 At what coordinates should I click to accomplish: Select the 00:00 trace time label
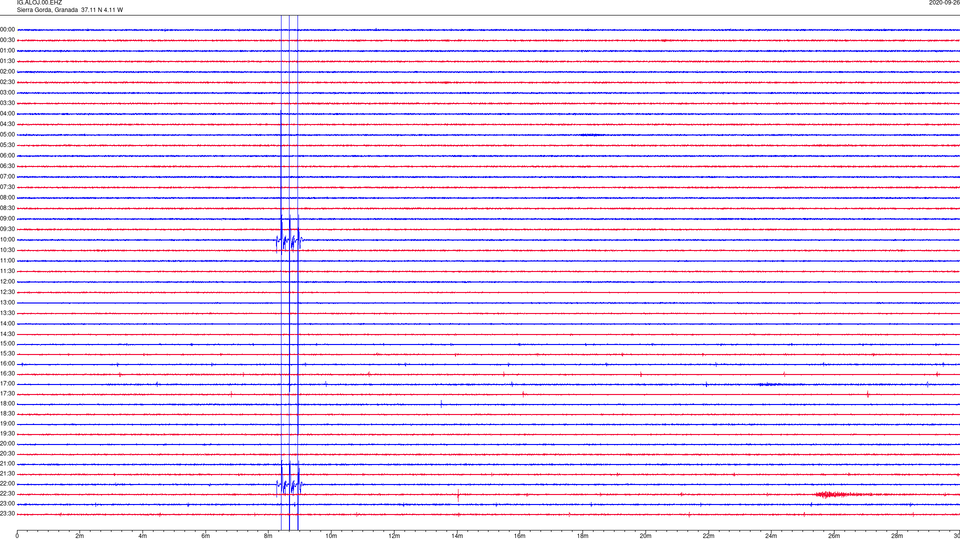[8, 29]
